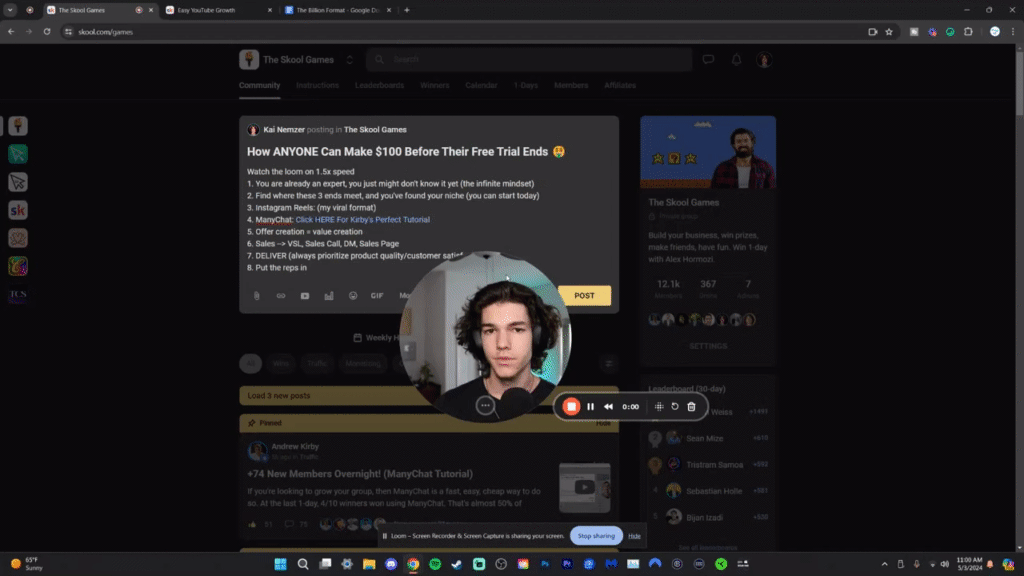
Task: Click the Andrew Kirby author name
Action: coord(295,447)
